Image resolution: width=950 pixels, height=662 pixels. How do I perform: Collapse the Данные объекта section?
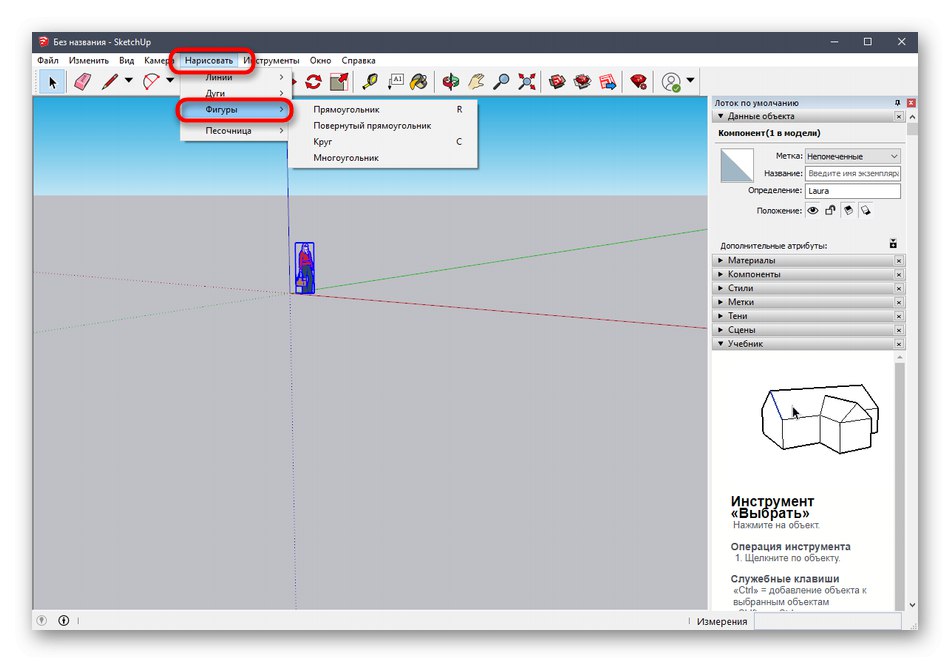tap(720, 116)
